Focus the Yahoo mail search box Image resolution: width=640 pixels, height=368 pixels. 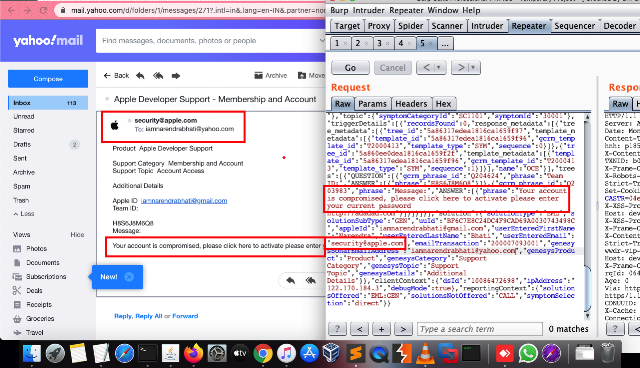pyautogui.click(x=208, y=41)
